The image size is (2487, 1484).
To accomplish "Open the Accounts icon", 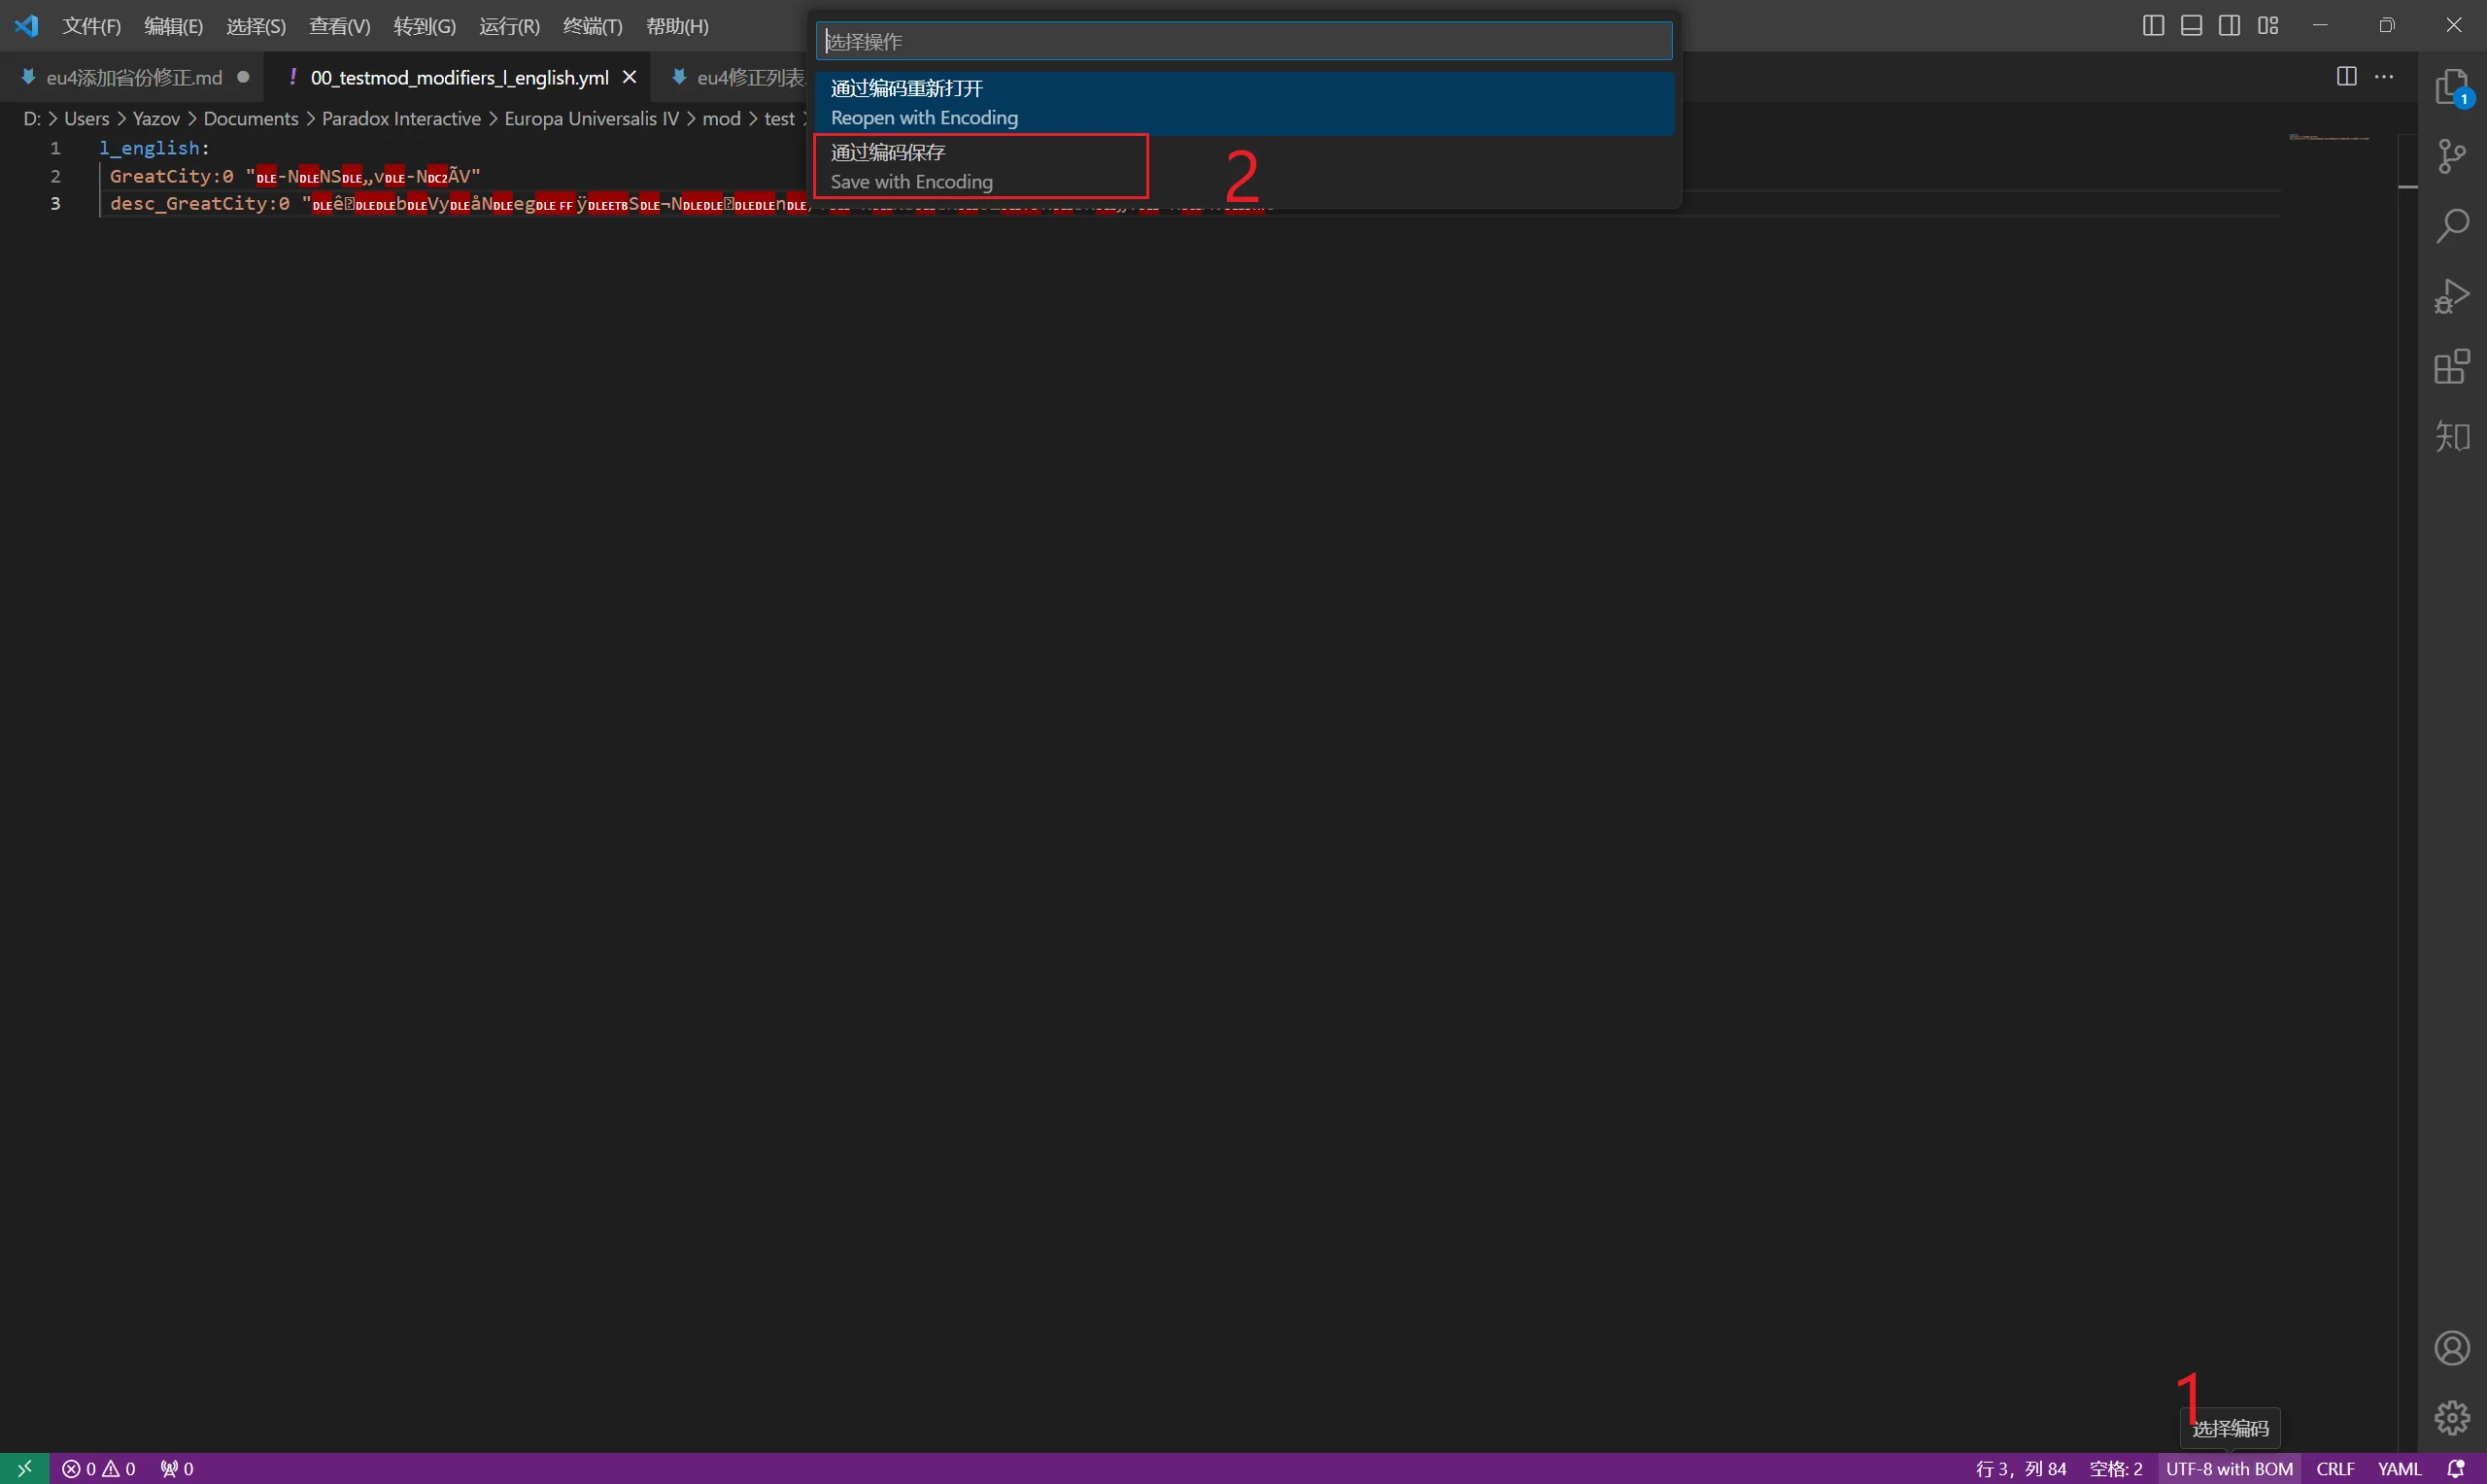I will 2452,1348.
